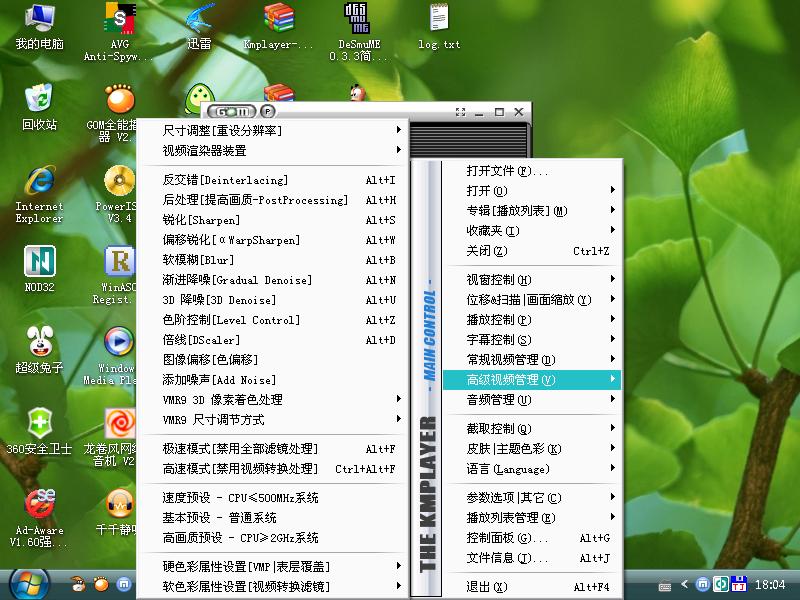Viewport: 800px width, 600px height.
Task: Show hidden tray icons arrow
Action: click(x=684, y=584)
